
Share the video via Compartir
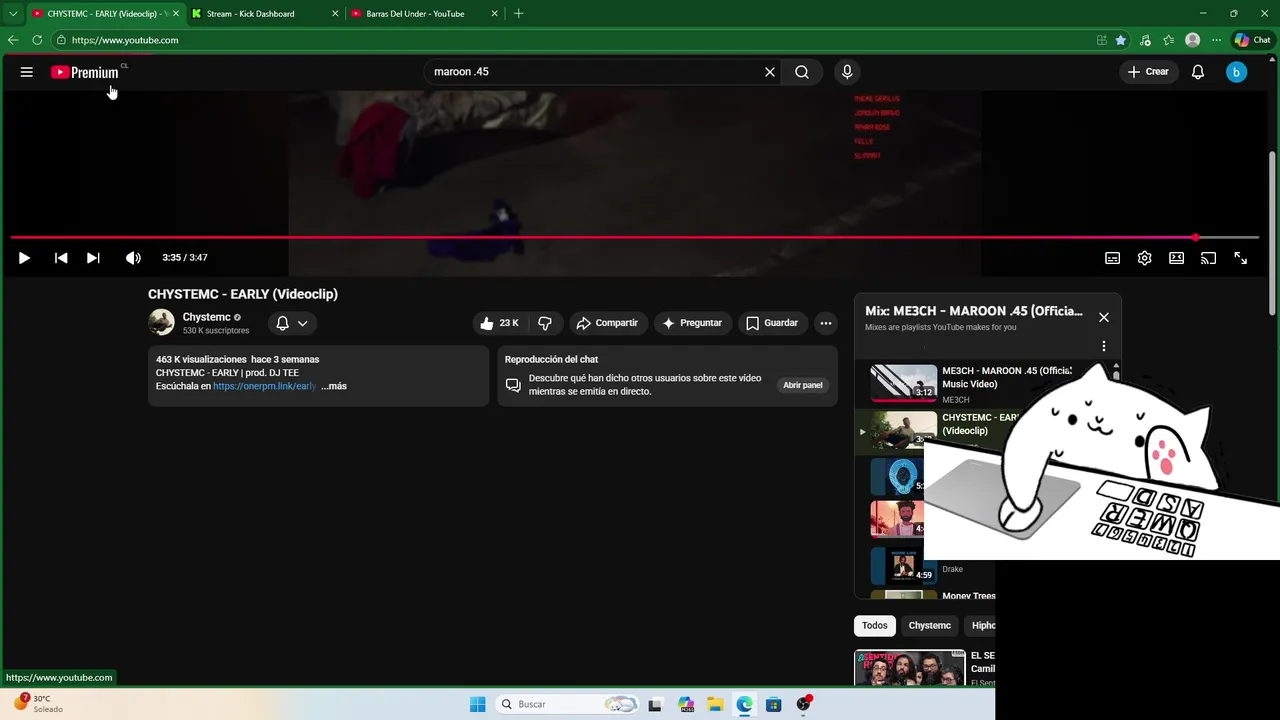607,323
